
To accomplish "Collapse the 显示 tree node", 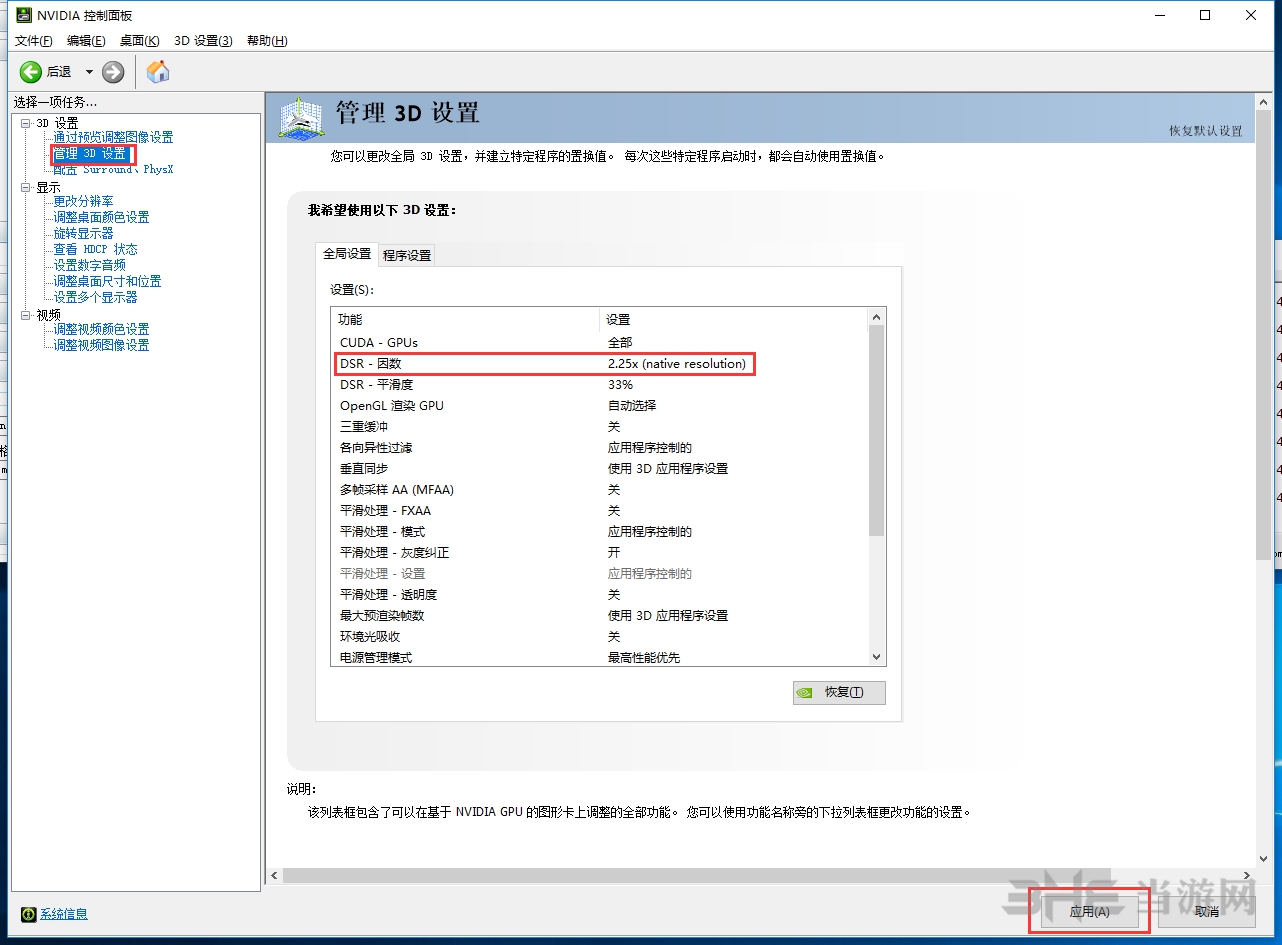I will pyautogui.click(x=26, y=187).
